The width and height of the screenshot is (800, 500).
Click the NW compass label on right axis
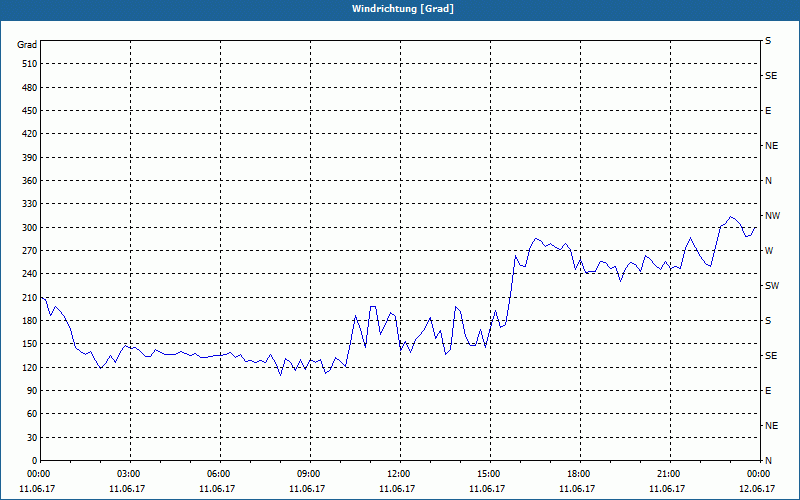click(772, 216)
